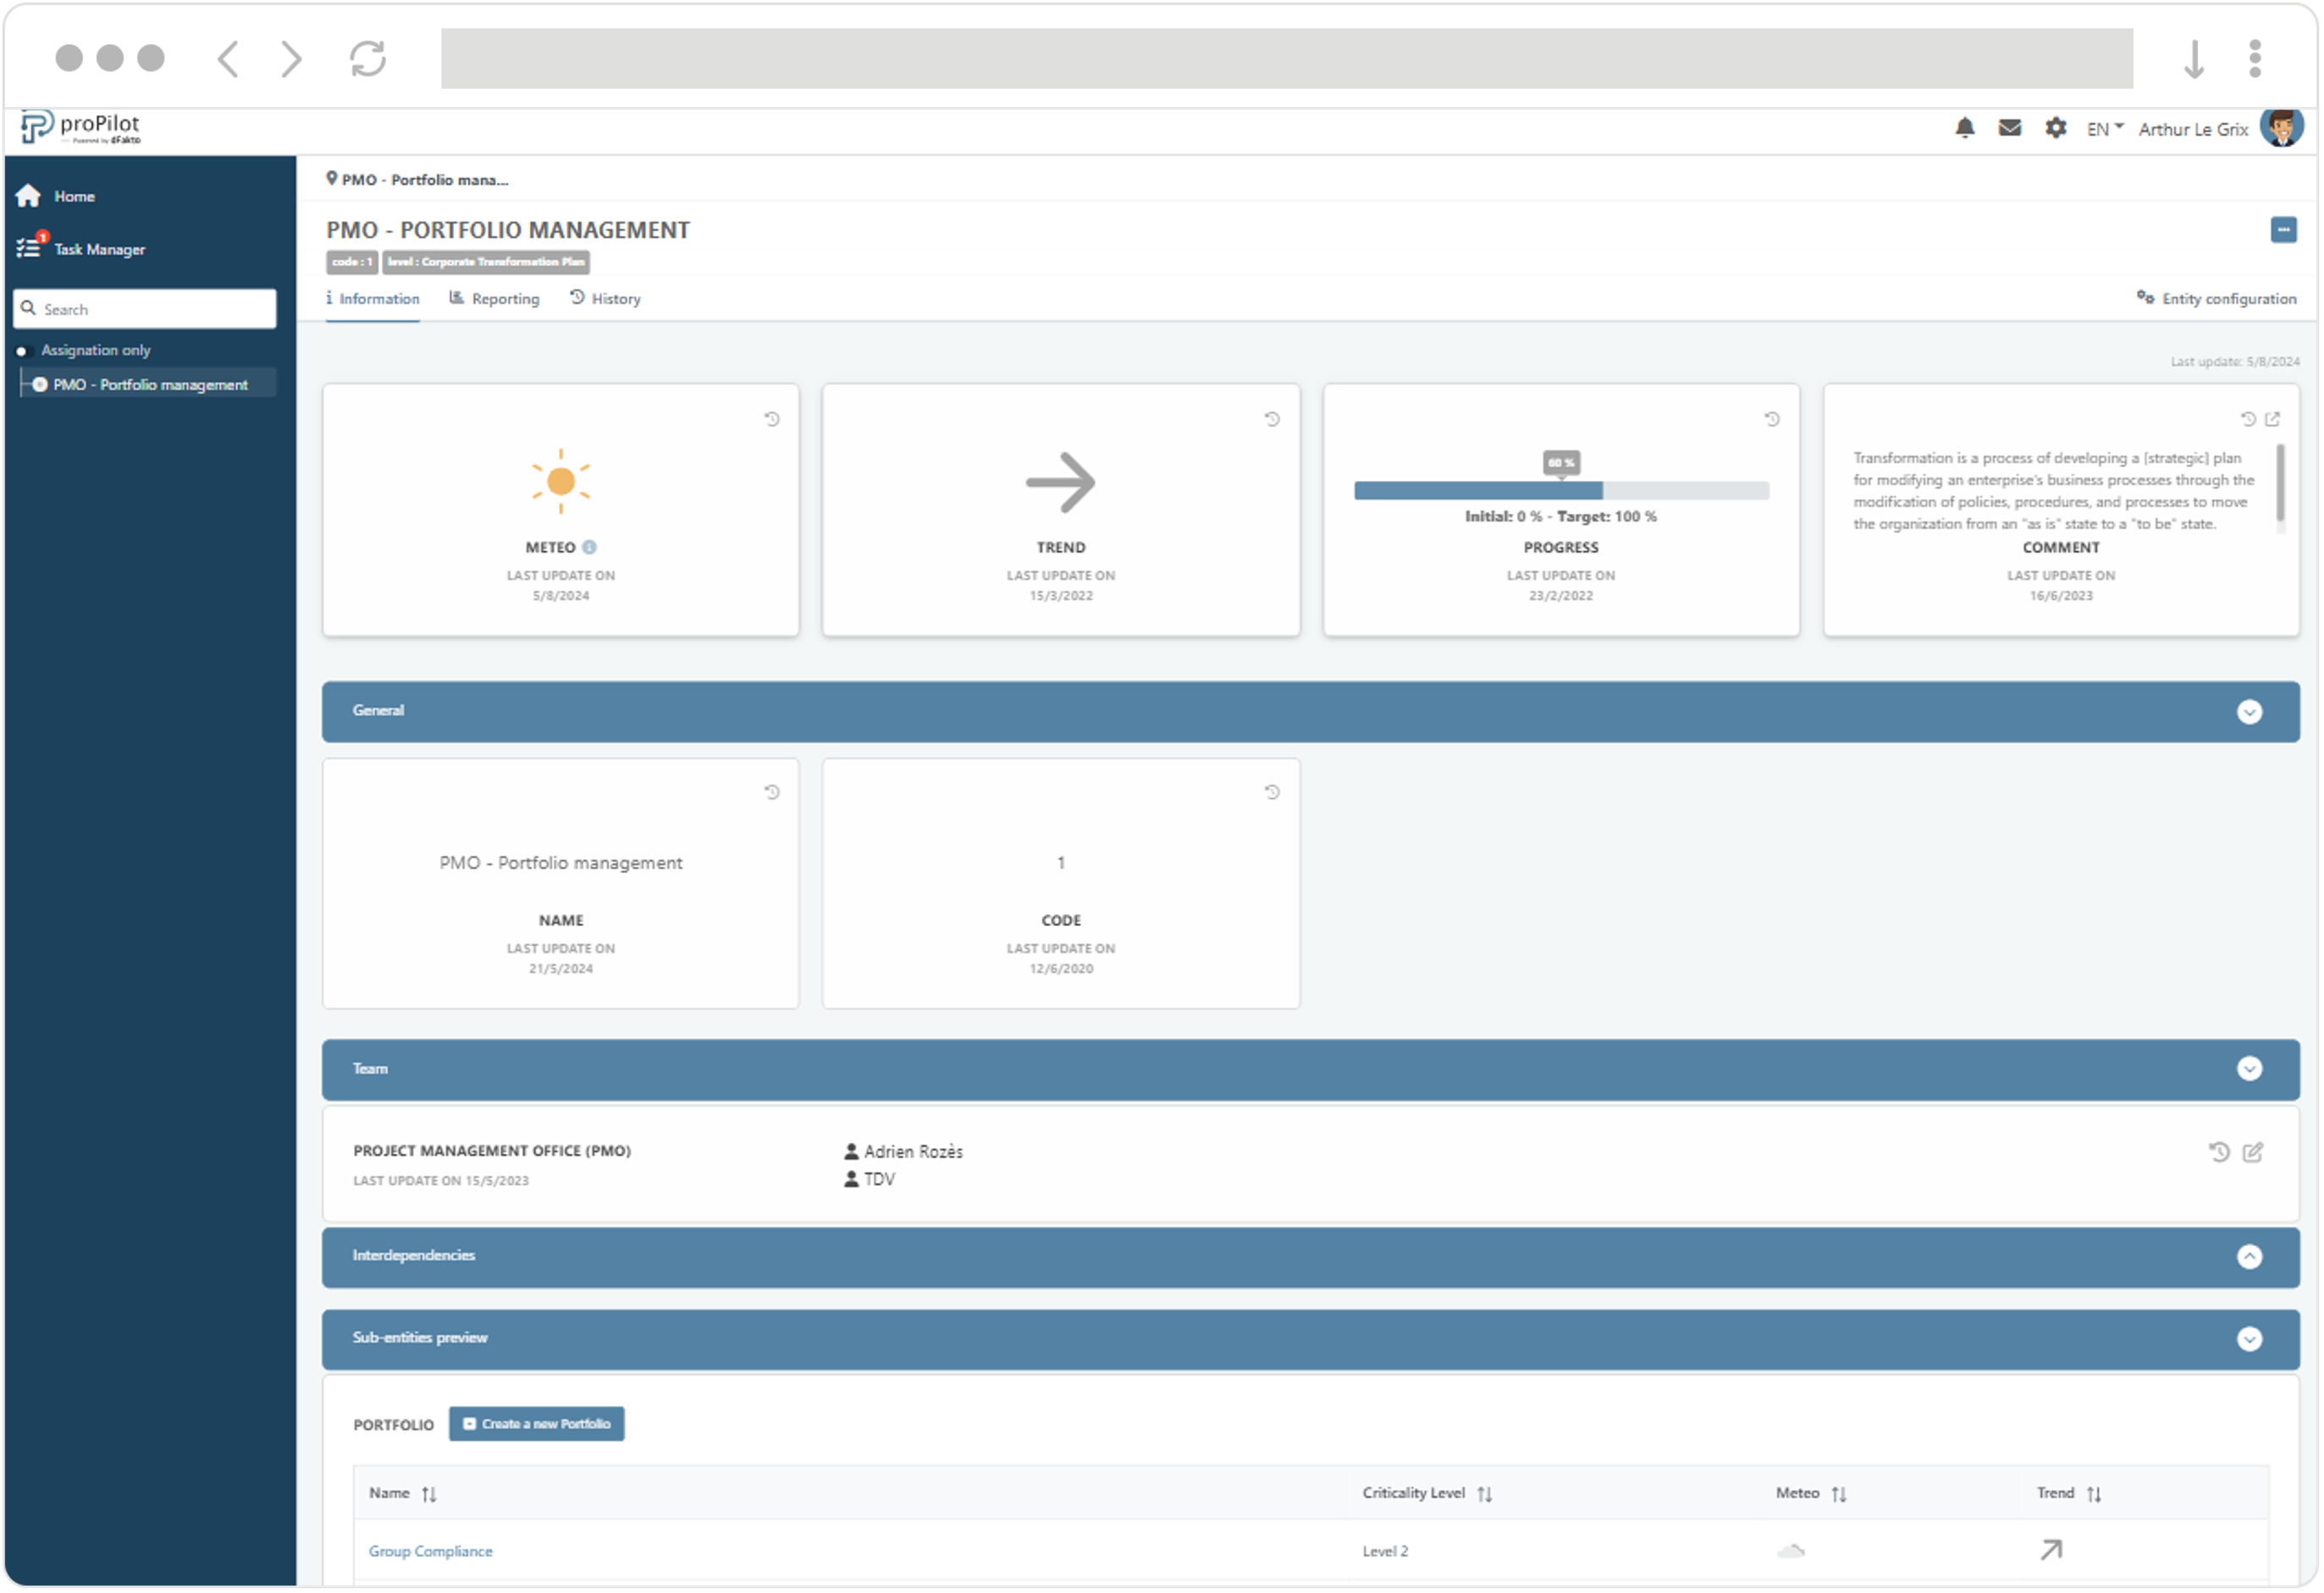Image resolution: width=2324 pixels, height=1593 pixels.
Task: Expand the Interdependencies section
Action: click(x=2250, y=1257)
